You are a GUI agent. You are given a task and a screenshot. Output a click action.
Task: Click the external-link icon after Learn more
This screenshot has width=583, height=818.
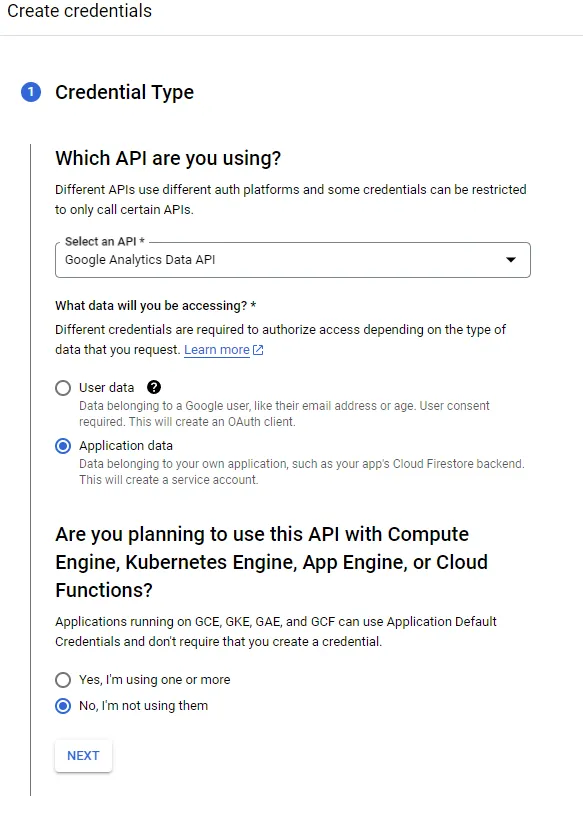point(257,350)
